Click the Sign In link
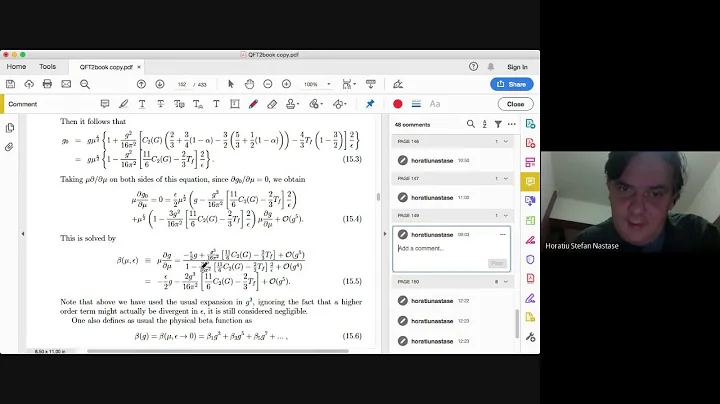The width and height of the screenshot is (720, 404). click(x=517, y=67)
